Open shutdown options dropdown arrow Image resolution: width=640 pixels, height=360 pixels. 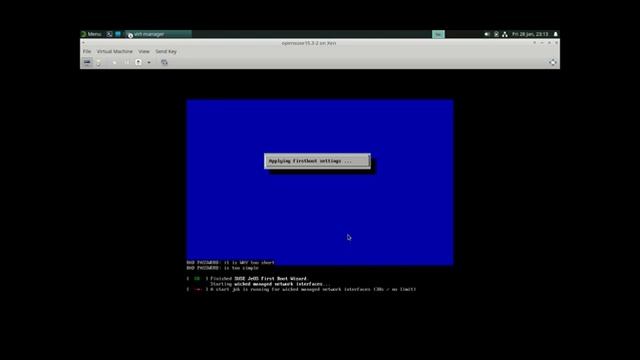(149, 62)
